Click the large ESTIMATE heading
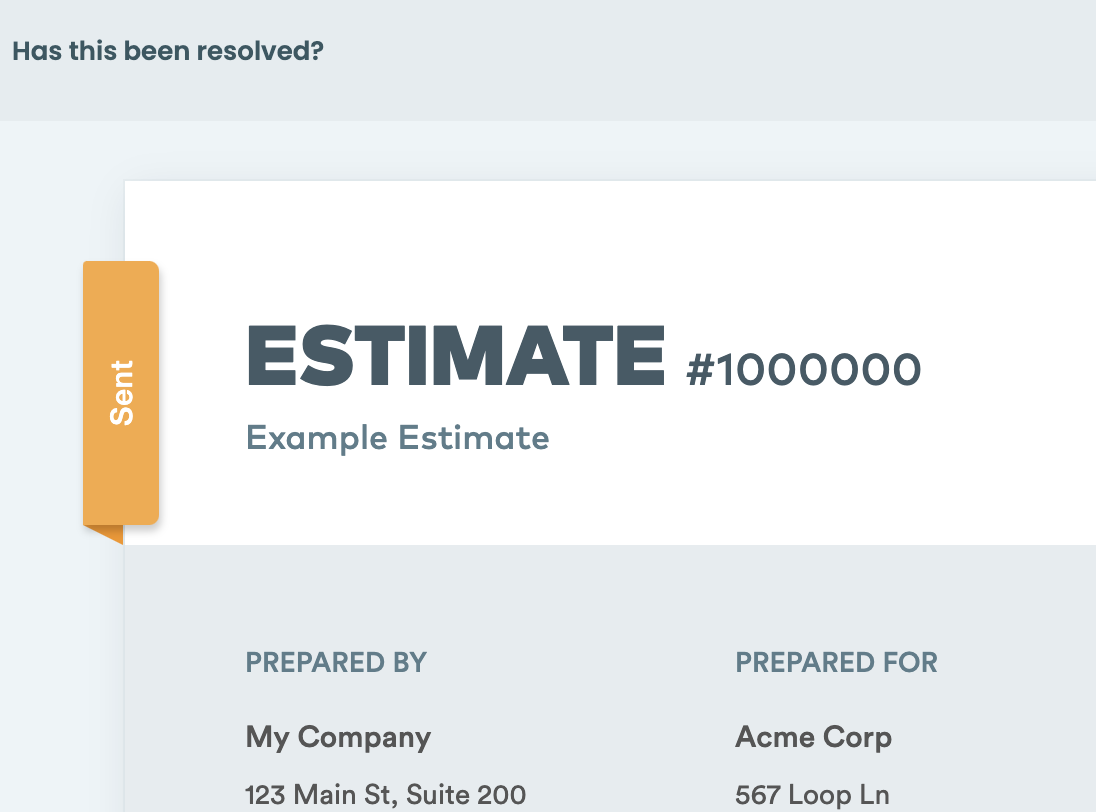 coord(456,356)
